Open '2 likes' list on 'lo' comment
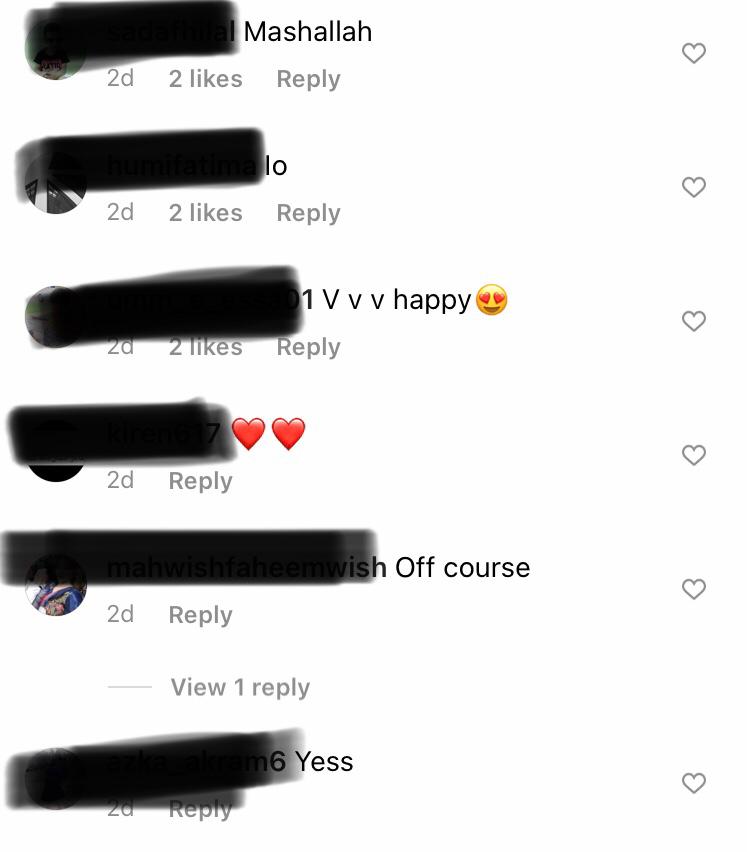Image resolution: width=749 pixels, height=852 pixels. 205,213
